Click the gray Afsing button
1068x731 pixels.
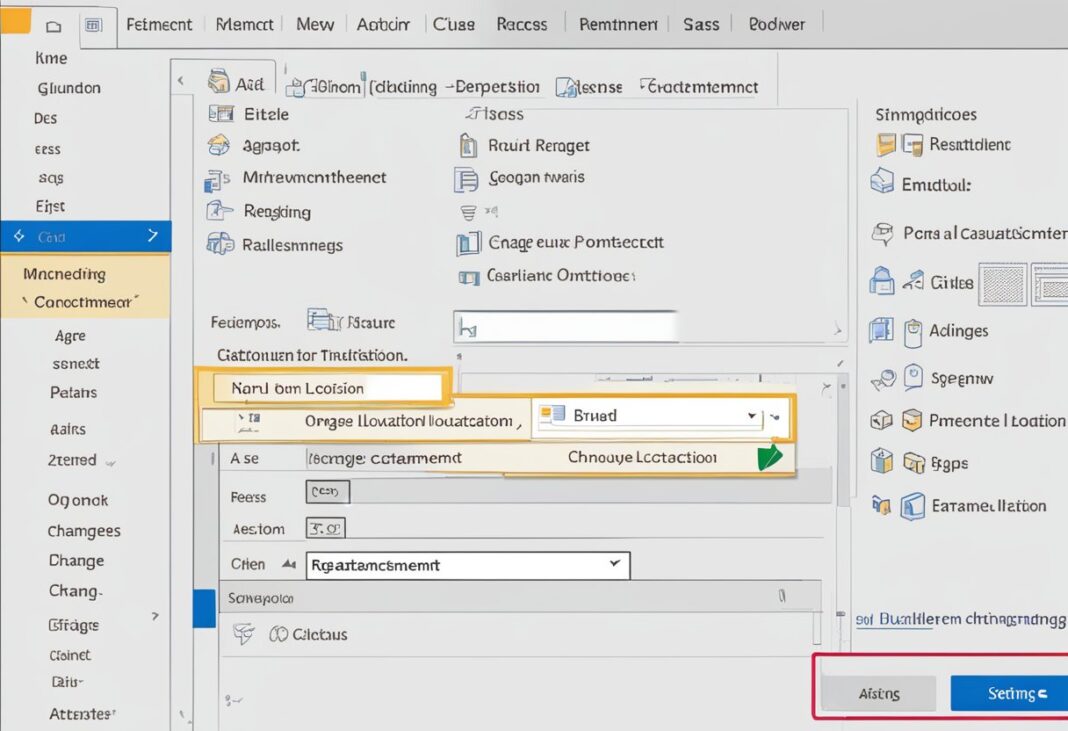878,693
